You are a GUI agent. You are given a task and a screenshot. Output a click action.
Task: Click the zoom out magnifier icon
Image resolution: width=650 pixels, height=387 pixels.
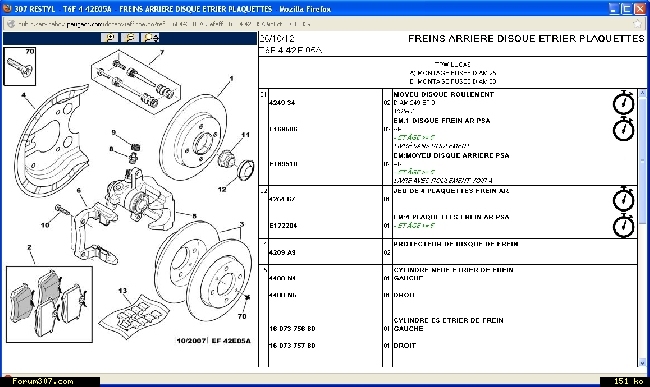[130, 38]
